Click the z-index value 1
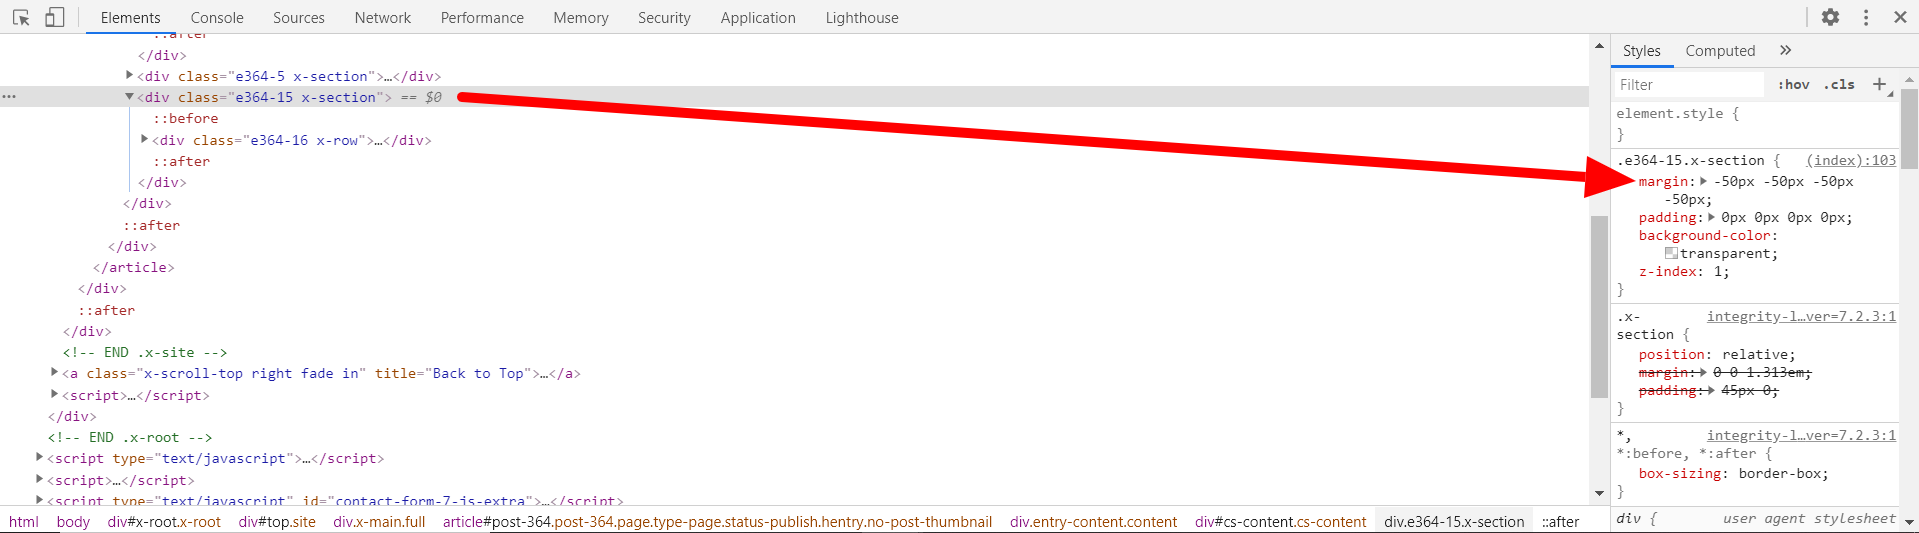 point(1717,271)
